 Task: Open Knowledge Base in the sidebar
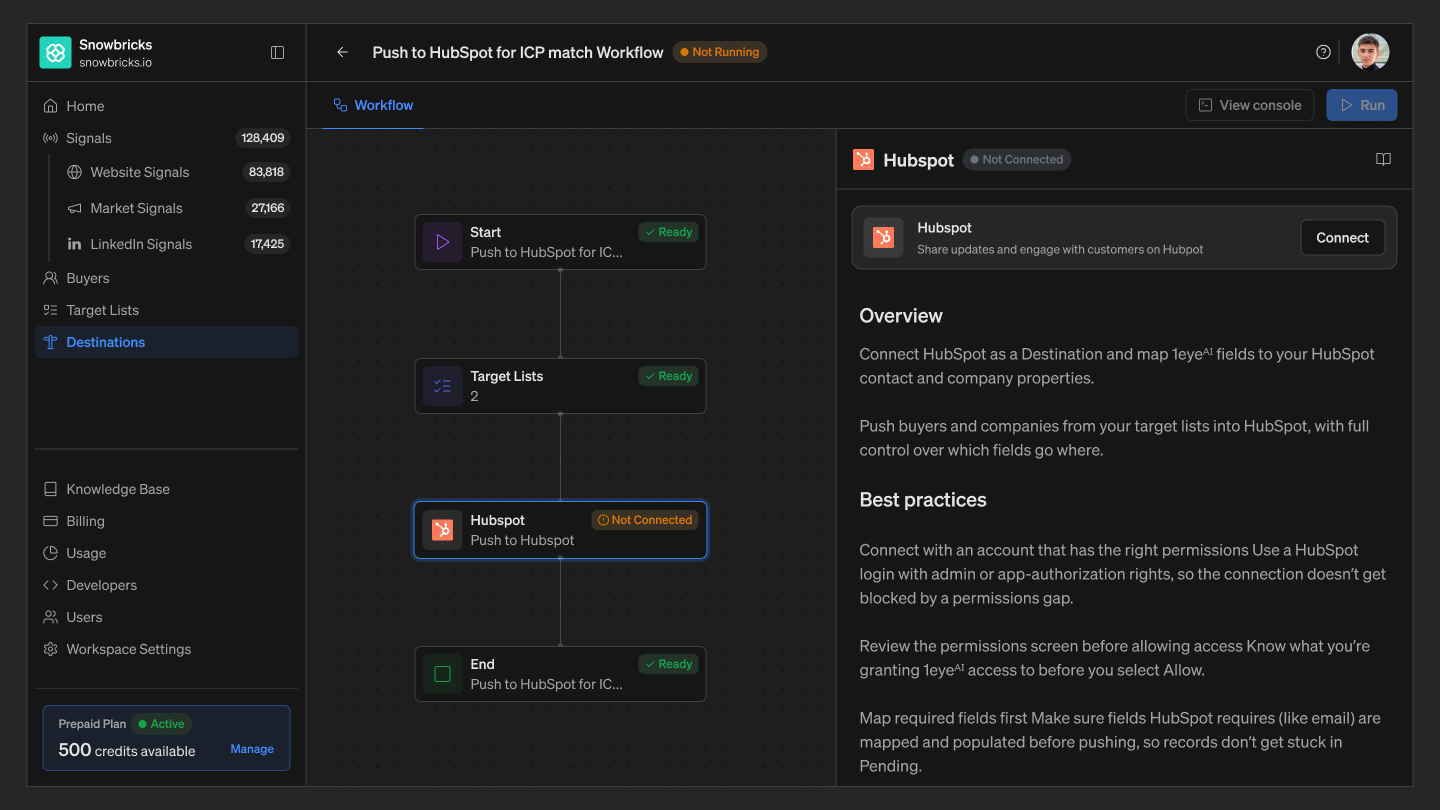pyautogui.click(x=166, y=489)
